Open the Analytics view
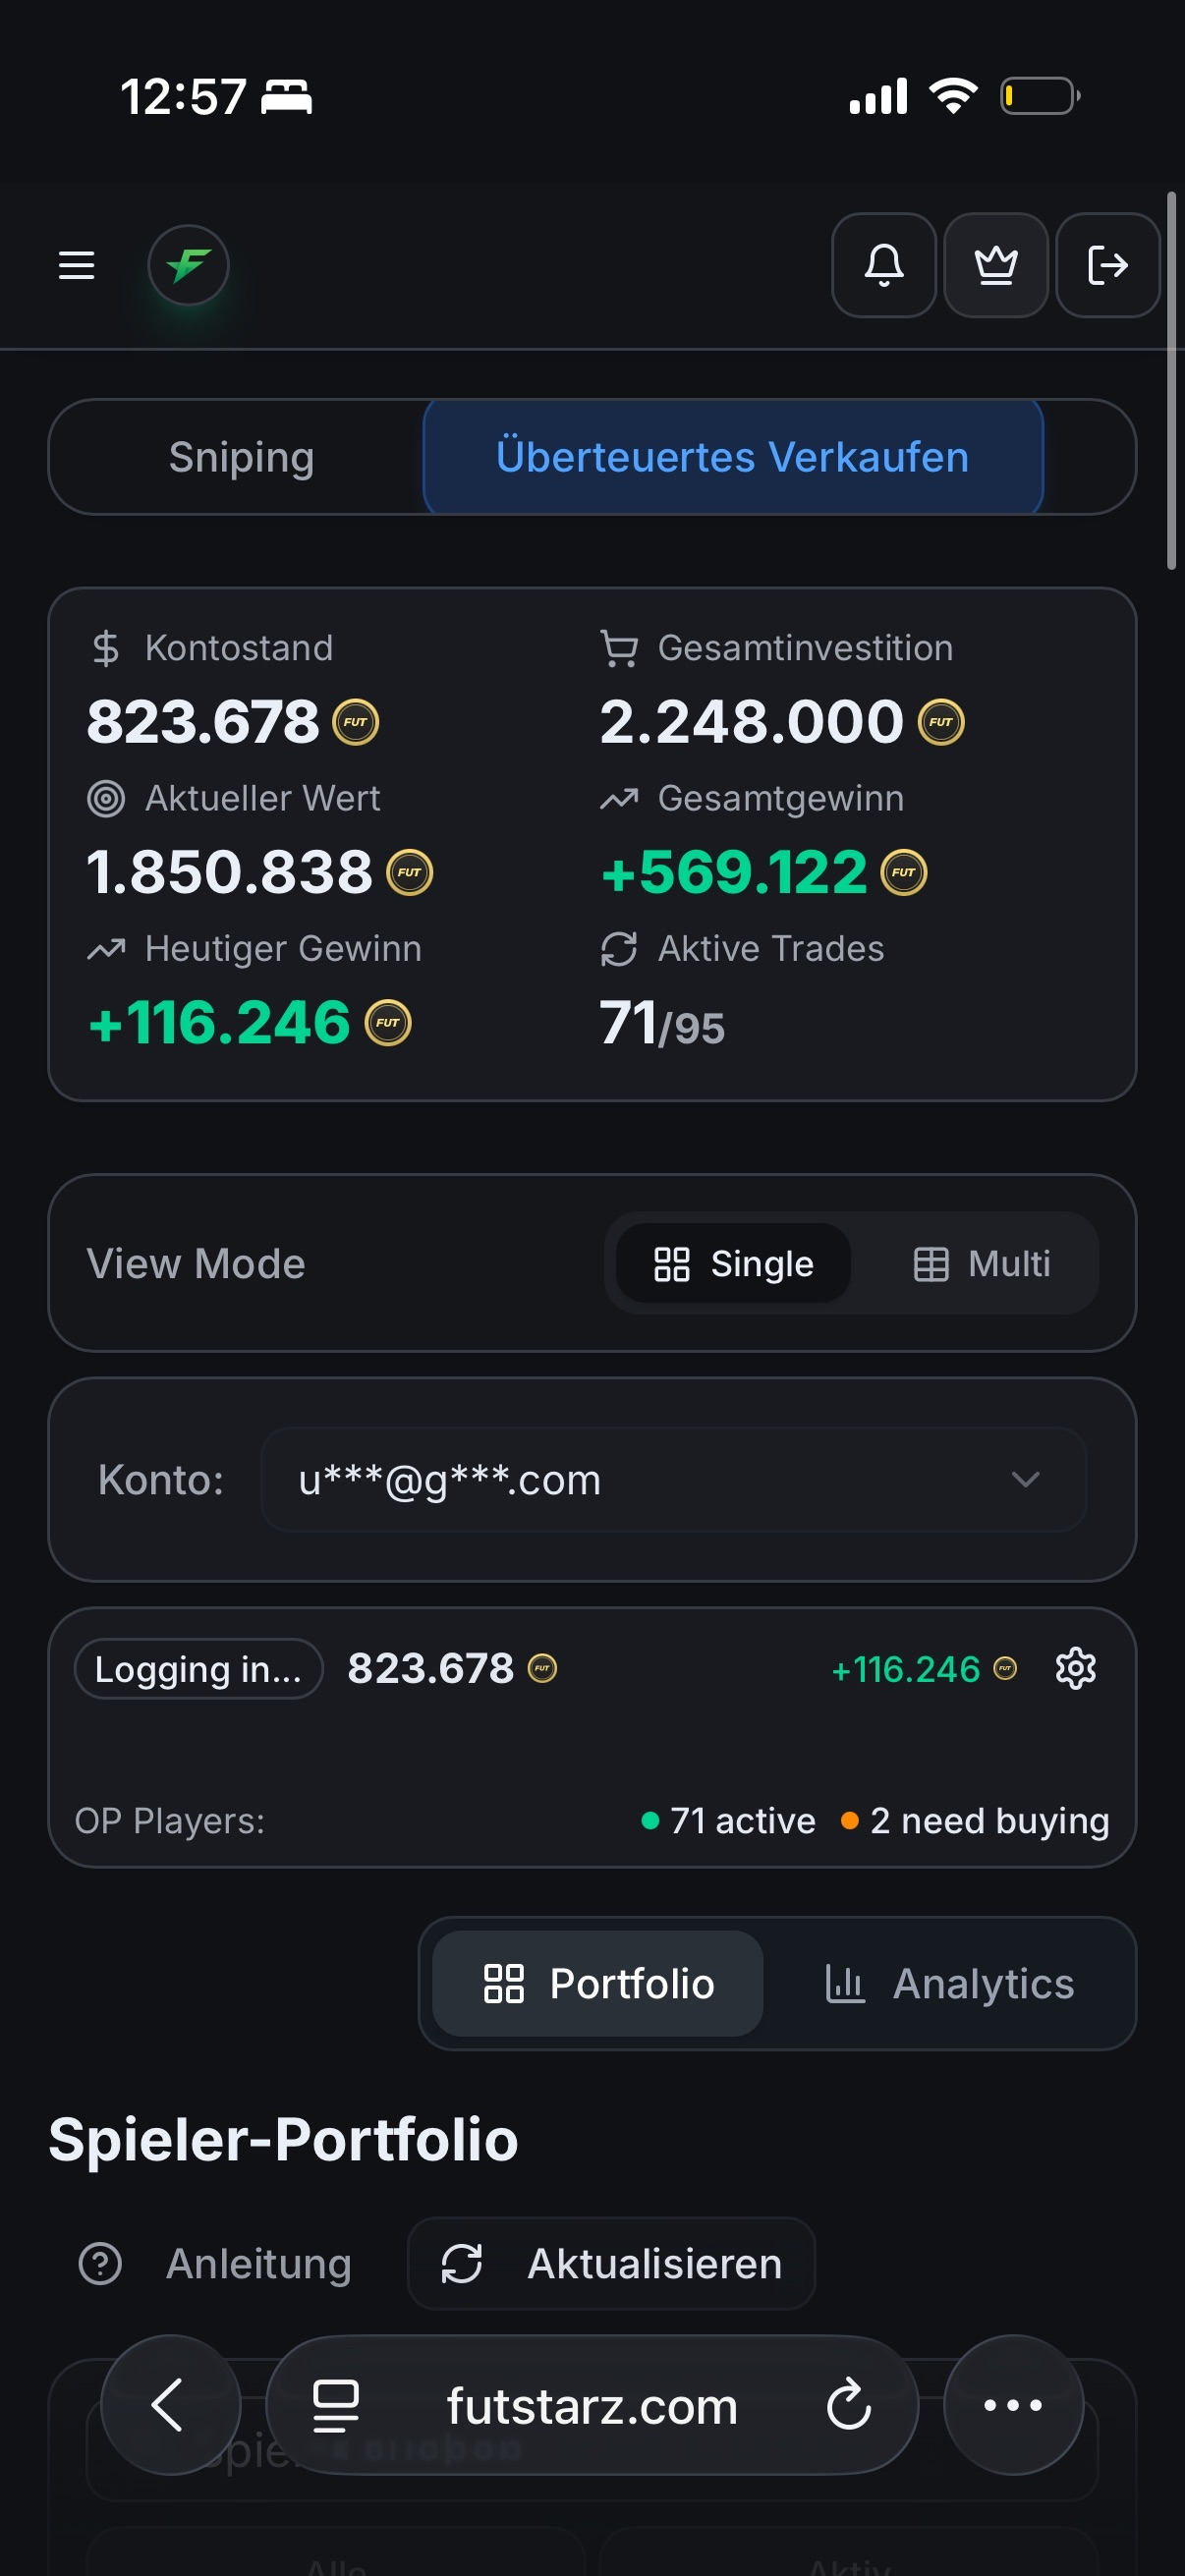 (949, 1983)
